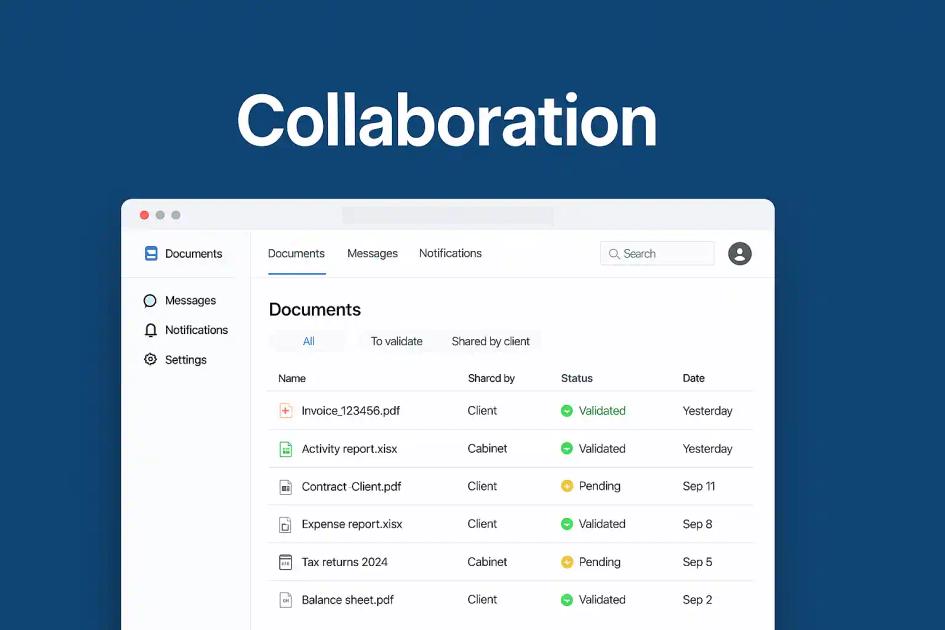Sort by the Date column header
This screenshot has width=945, height=630.
pyautogui.click(x=694, y=378)
